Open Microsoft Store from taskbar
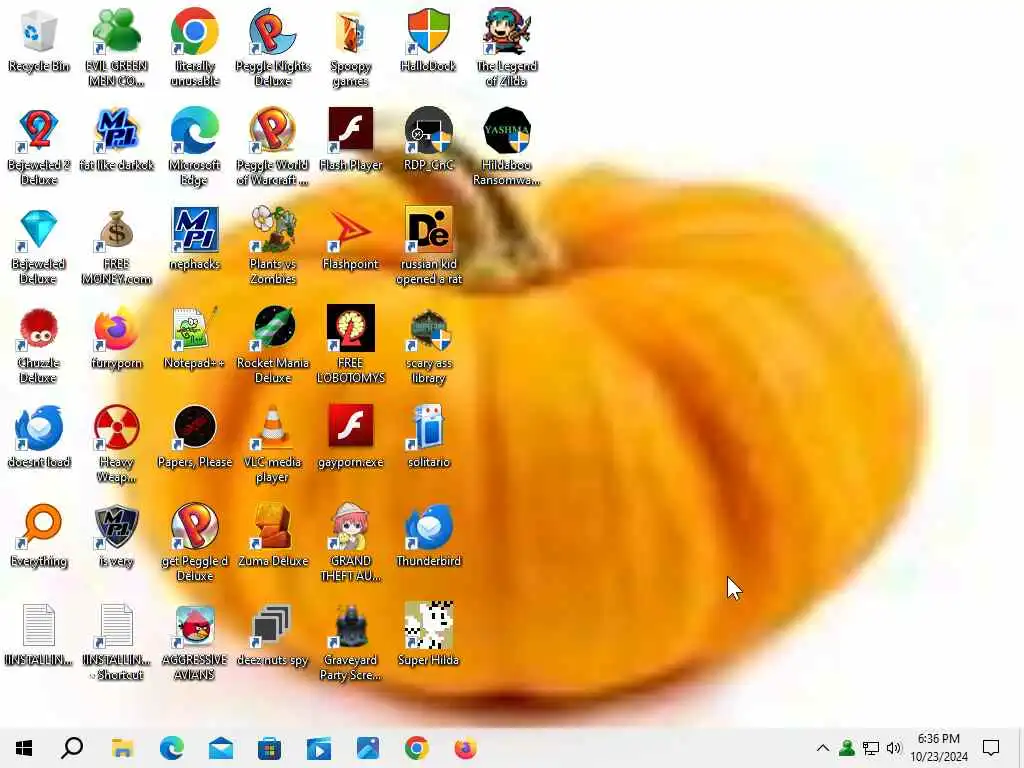 [x=269, y=748]
